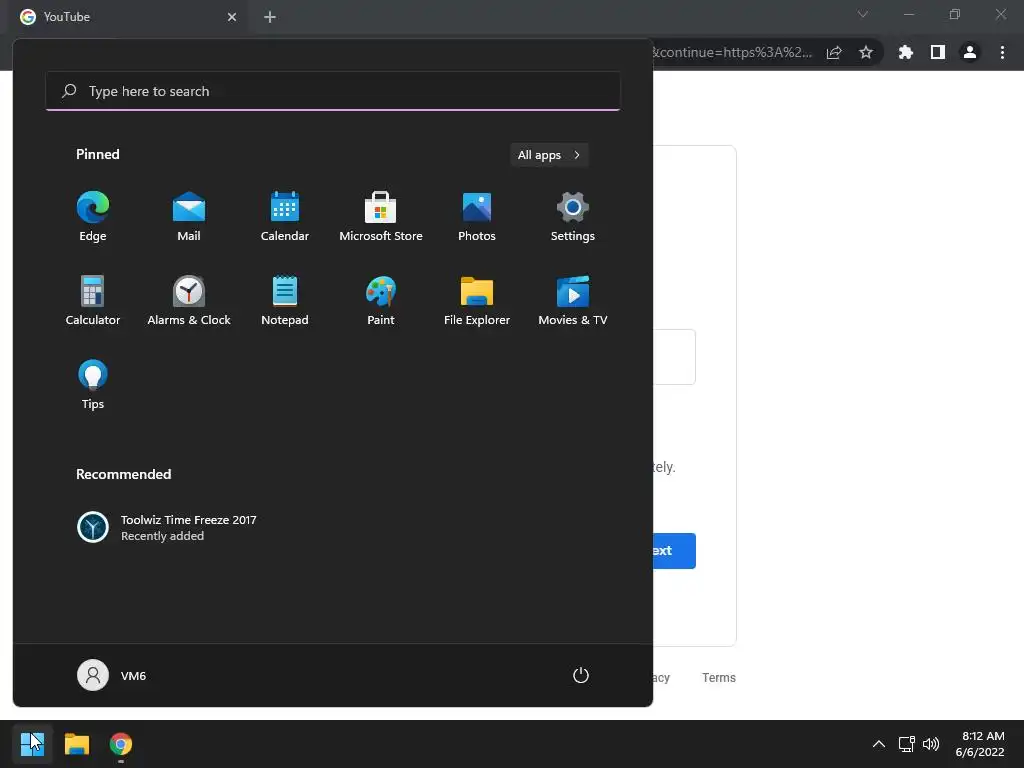Open network status in system tray
The height and width of the screenshot is (768, 1024).
(x=906, y=743)
